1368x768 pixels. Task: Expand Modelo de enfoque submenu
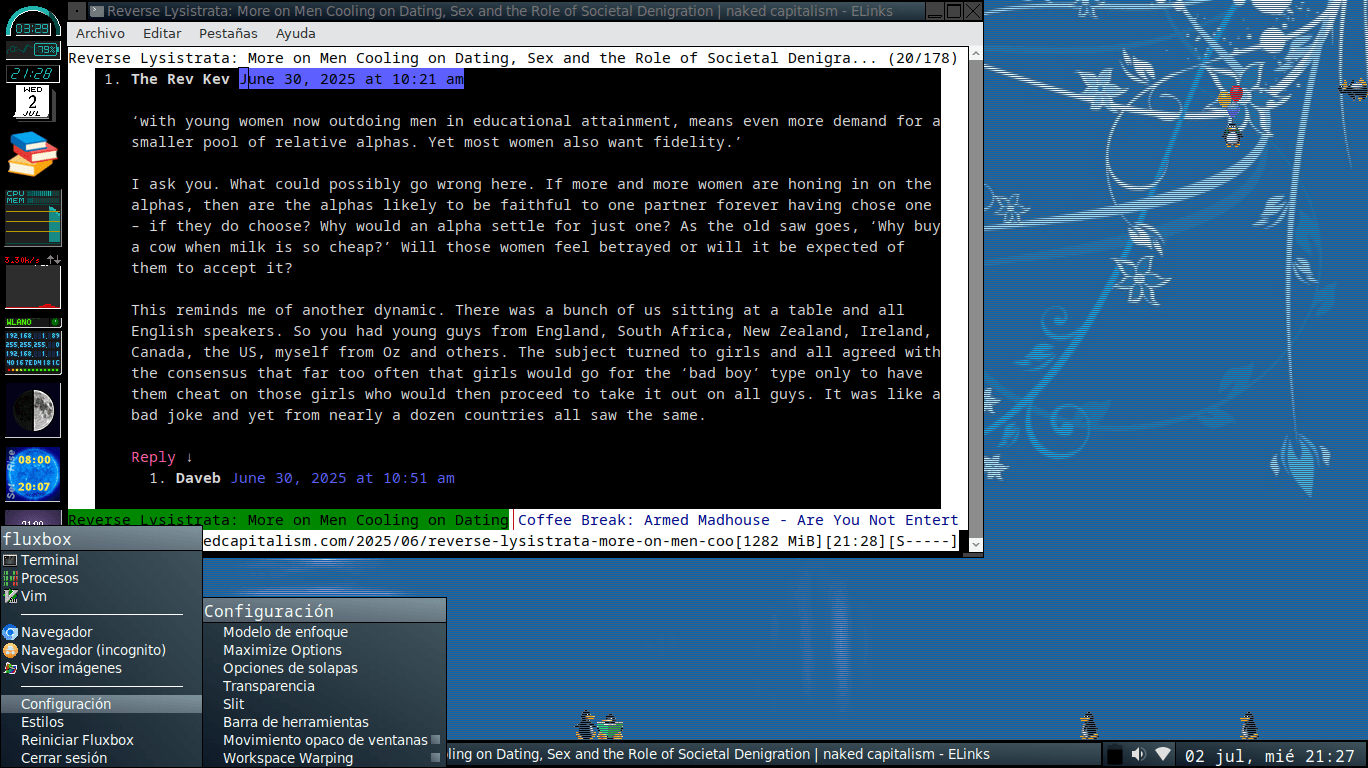[x=324, y=632]
